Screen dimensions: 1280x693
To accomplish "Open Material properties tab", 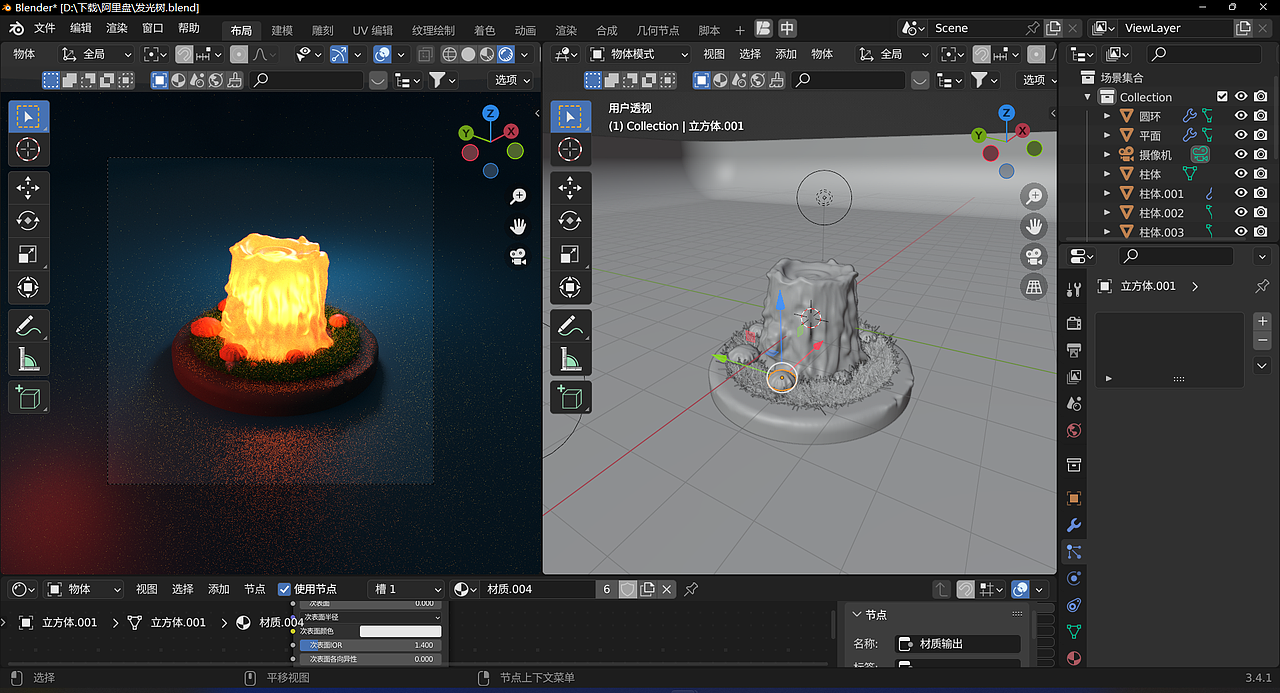I will click(x=1074, y=659).
